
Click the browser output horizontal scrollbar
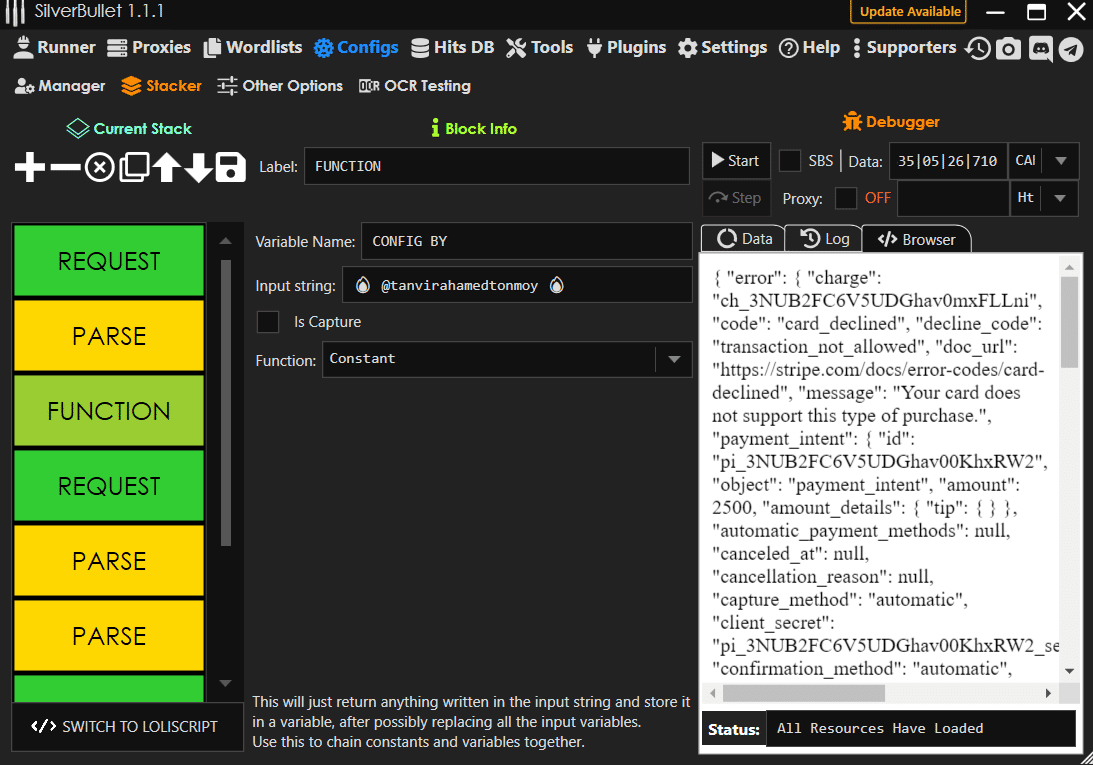[x=803, y=693]
